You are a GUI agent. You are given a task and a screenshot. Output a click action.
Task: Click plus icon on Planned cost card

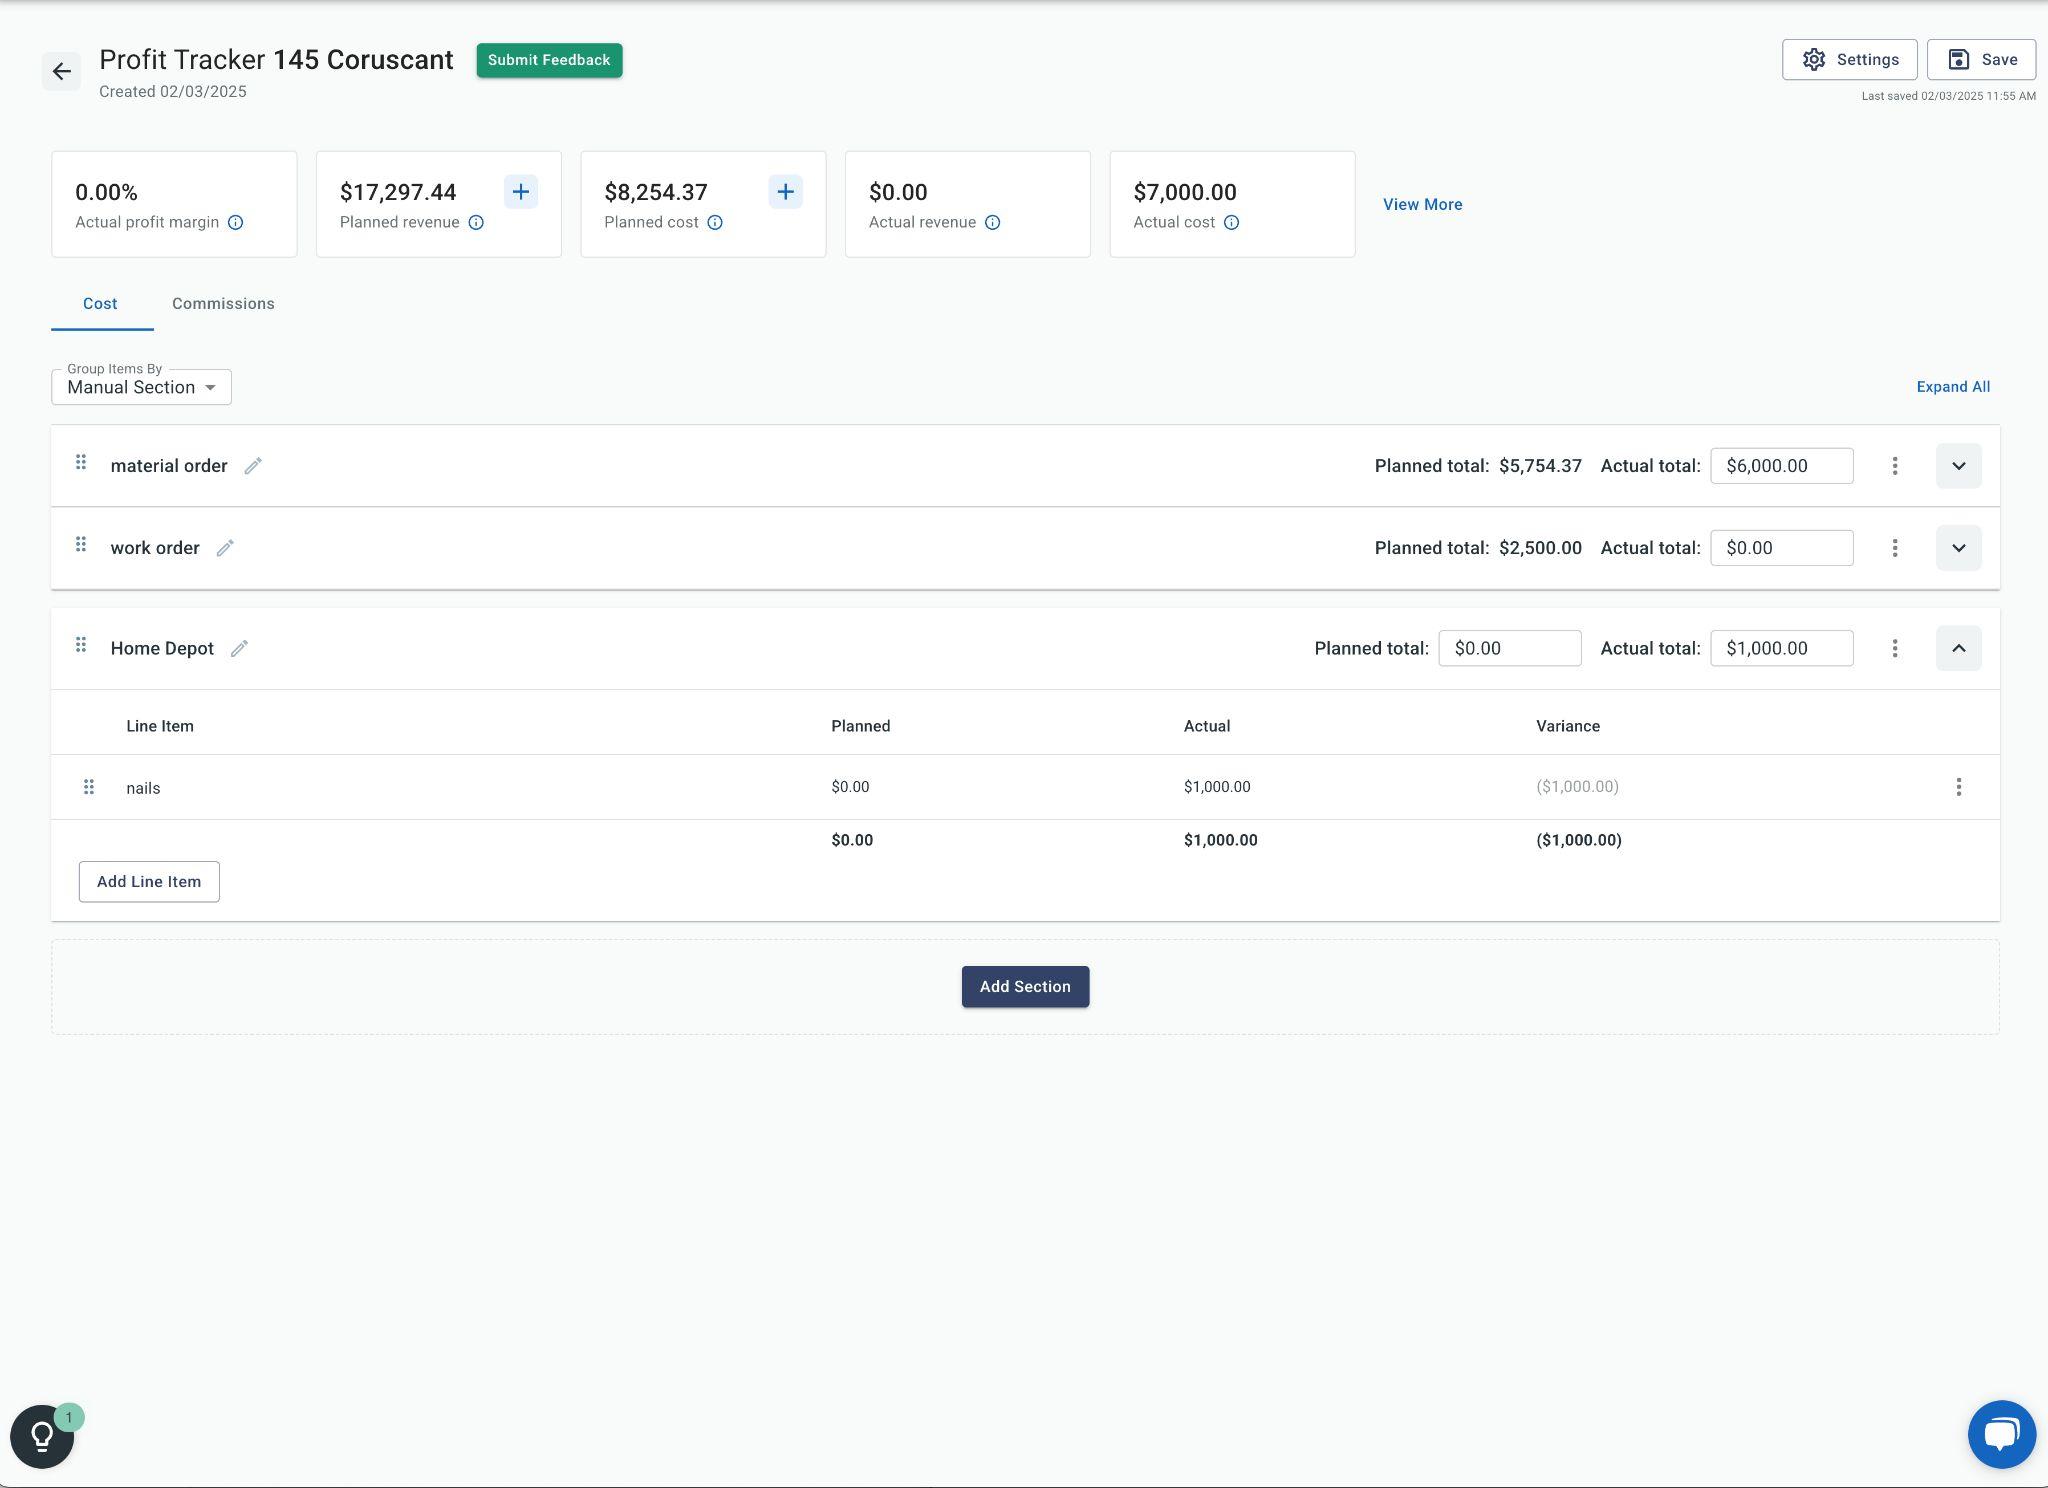(x=785, y=192)
